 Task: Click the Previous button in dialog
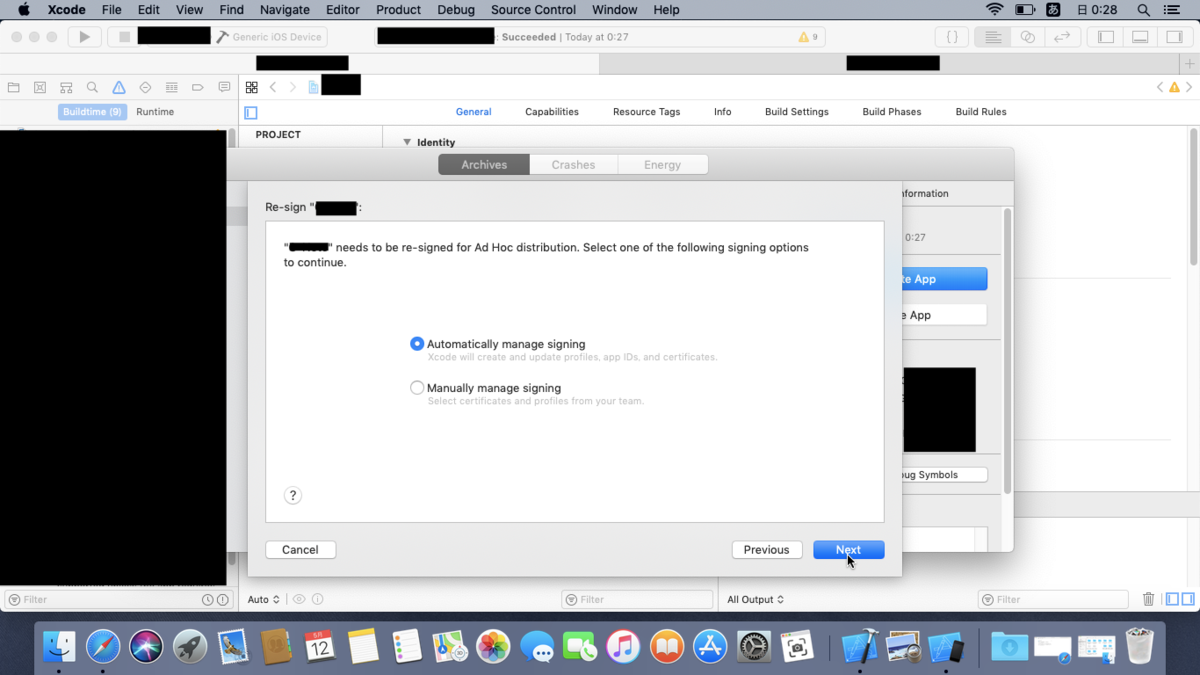tap(767, 550)
